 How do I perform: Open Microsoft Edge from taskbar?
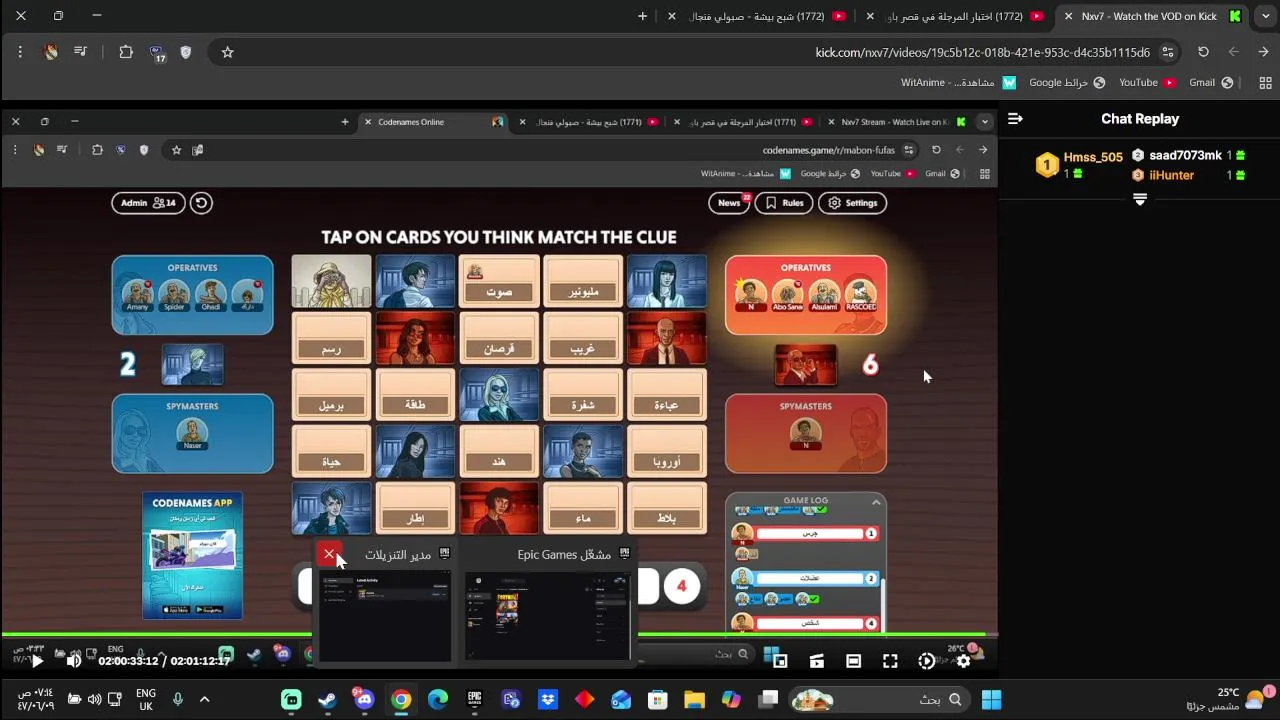point(438,699)
